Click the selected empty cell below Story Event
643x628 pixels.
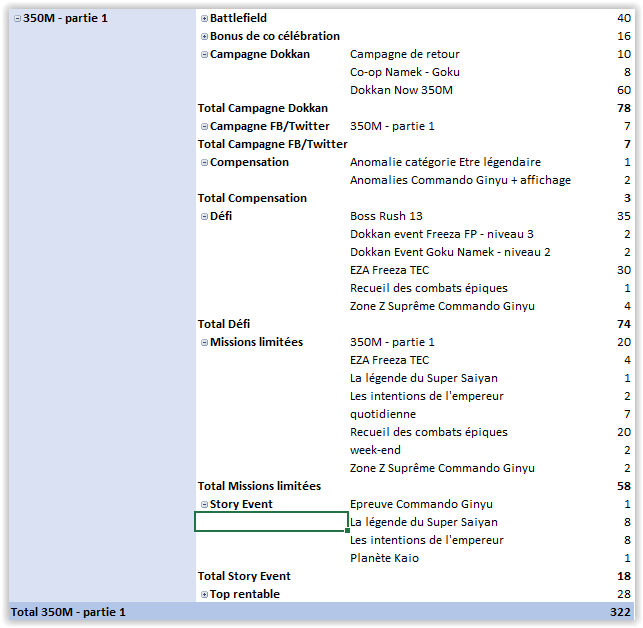(271, 522)
